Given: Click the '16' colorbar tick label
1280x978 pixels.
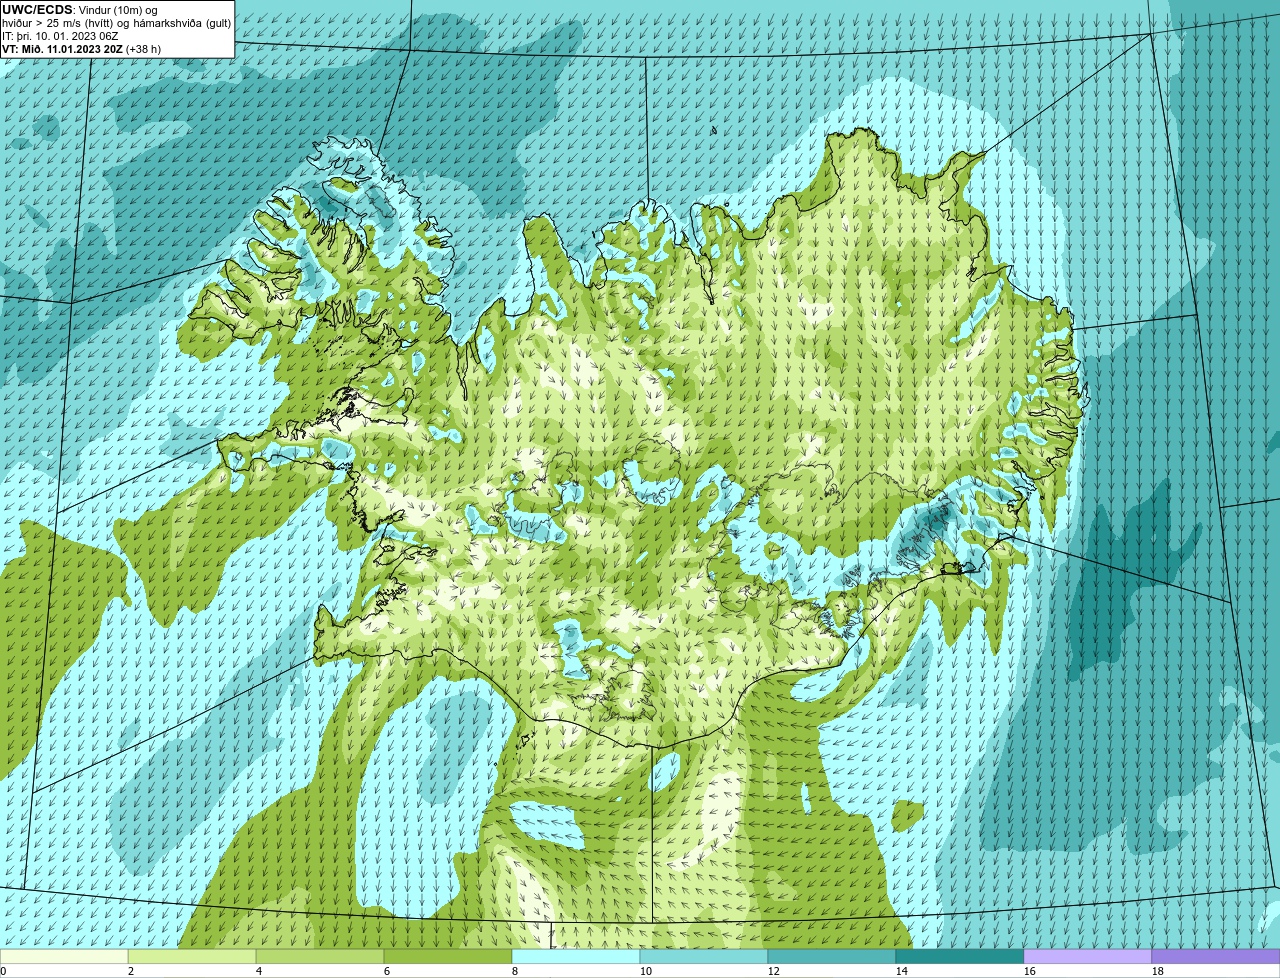Looking at the screenshot, I should click(1030, 971).
